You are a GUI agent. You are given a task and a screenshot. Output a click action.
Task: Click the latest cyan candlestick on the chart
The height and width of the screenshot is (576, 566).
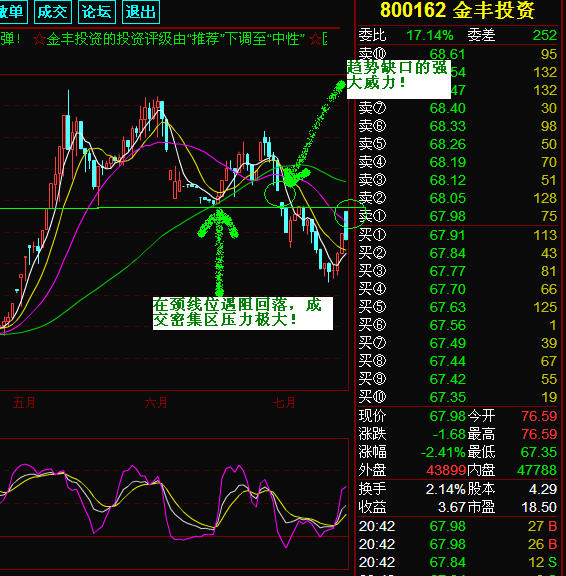(346, 225)
